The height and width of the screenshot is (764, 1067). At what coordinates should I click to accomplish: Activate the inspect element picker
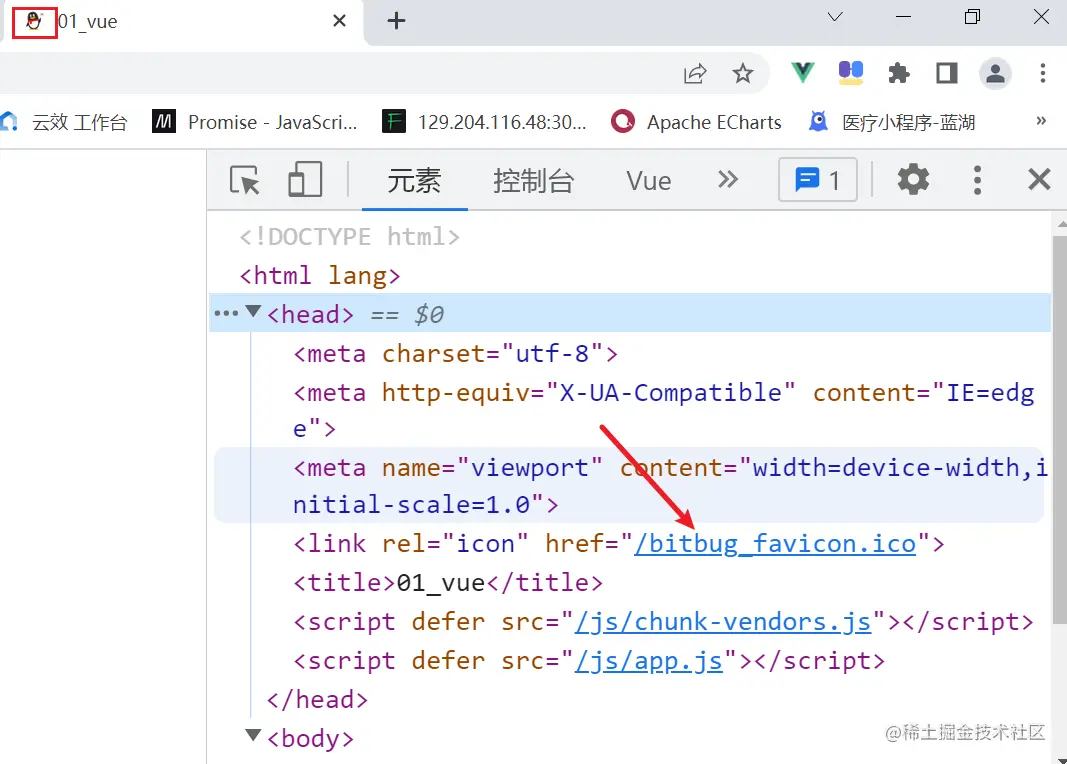coord(245,180)
